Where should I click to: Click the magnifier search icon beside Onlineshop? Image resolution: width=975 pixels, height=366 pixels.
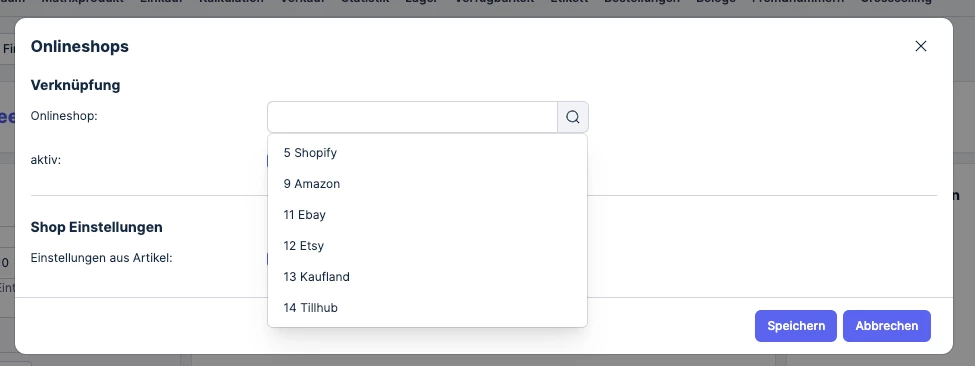click(573, 117)
